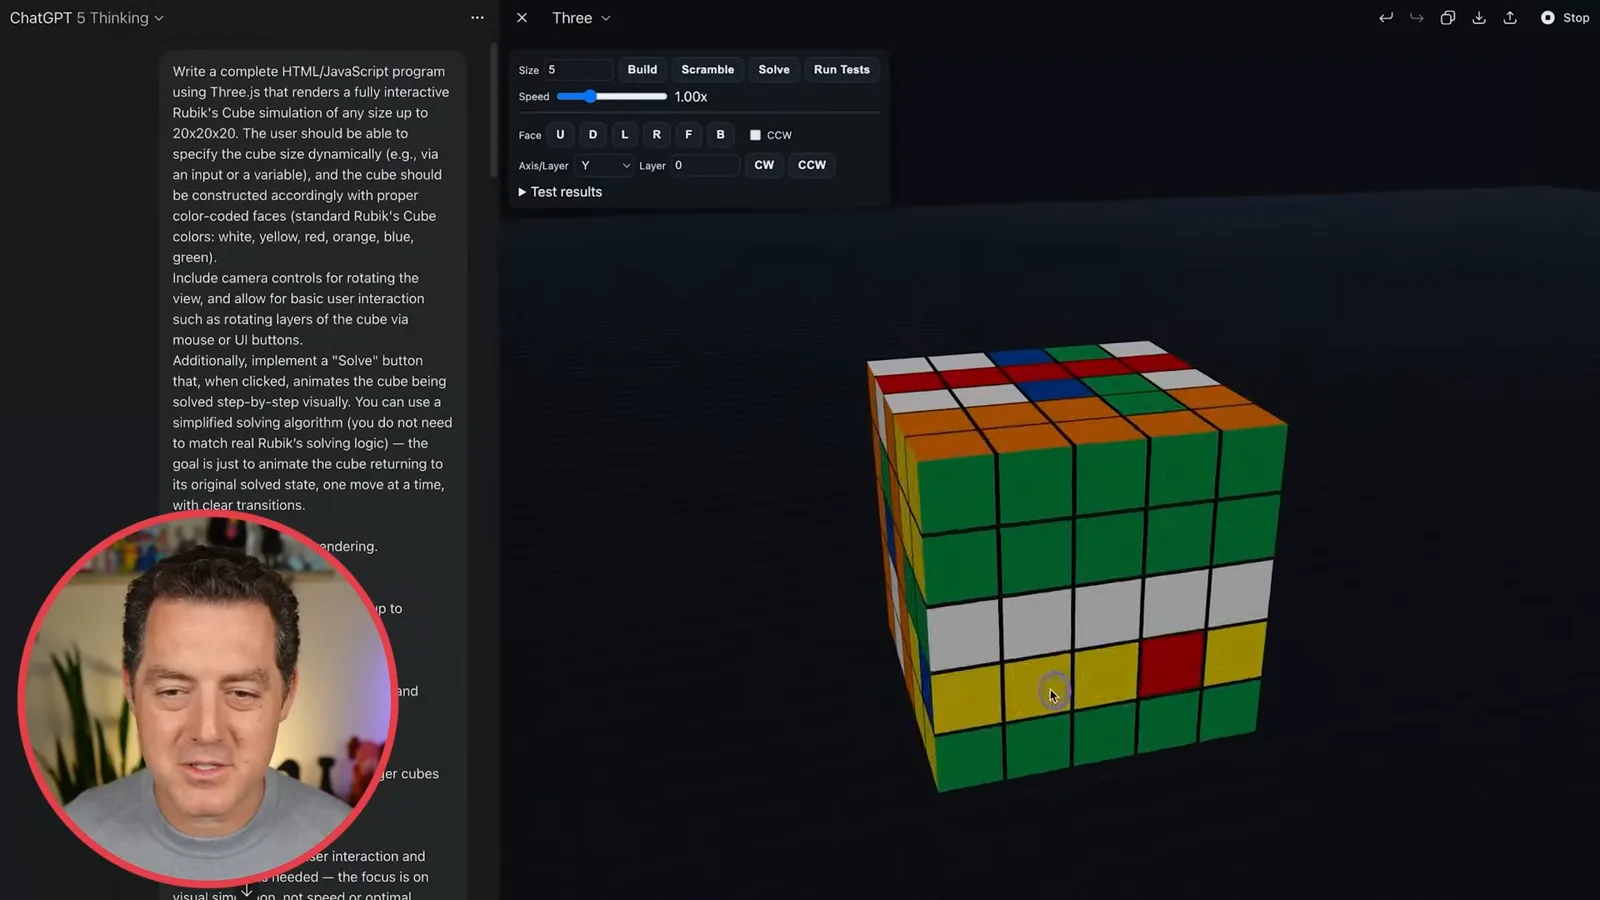Click the redo arrow in canvas toolbar
The image size is (1600, 900).
click(x=1416, y=18)
